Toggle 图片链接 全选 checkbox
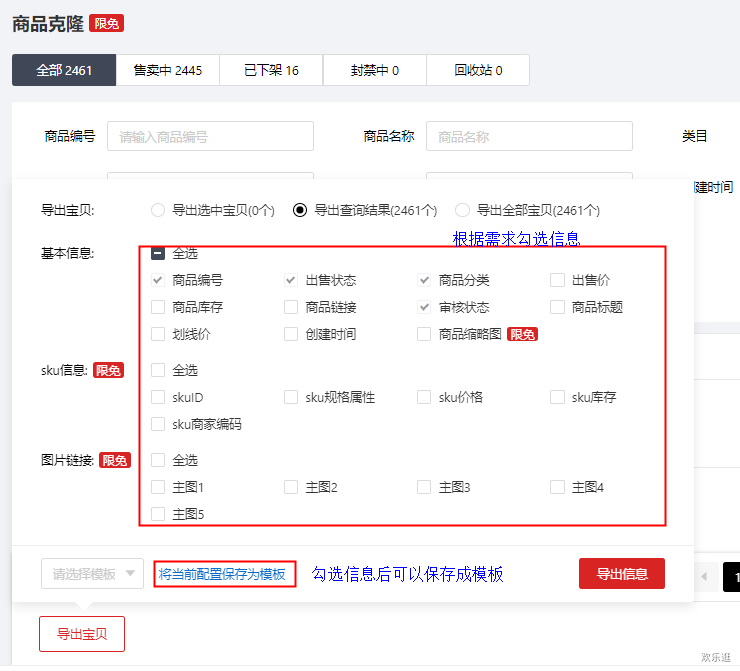 [x=158, y=460]
